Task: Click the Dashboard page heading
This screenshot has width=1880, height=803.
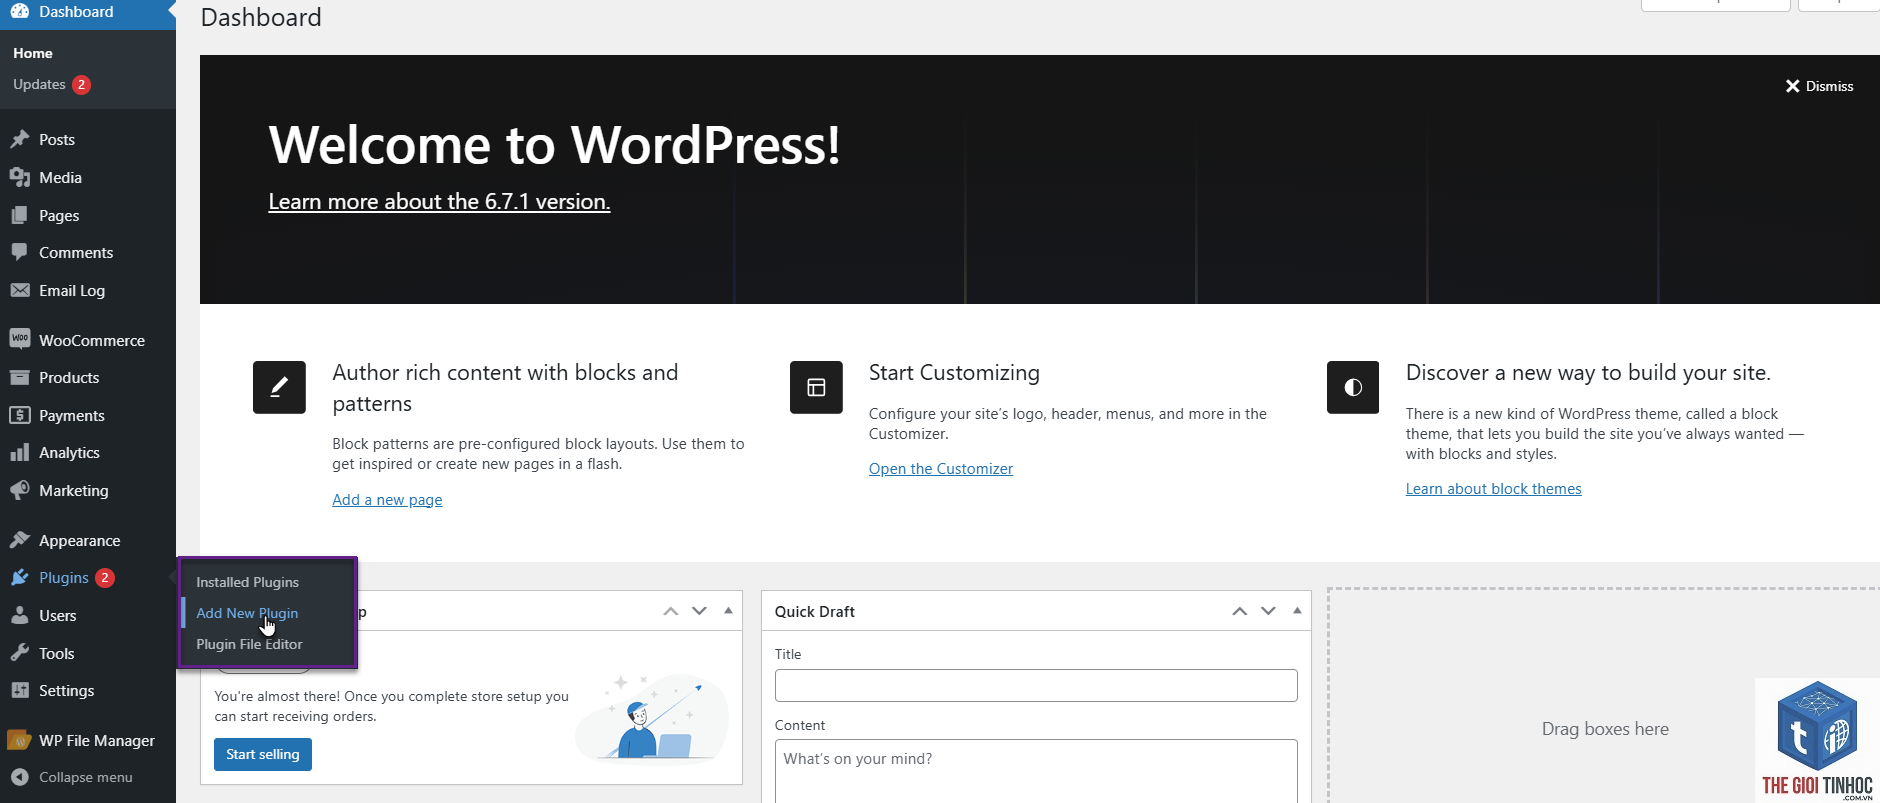Action: click(261, 17)
